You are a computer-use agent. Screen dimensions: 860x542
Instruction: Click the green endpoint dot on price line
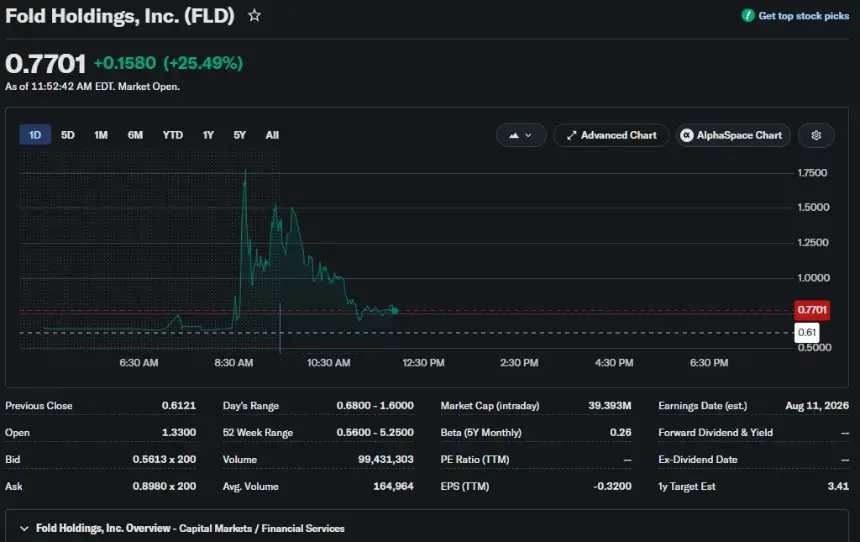pos(395,310)
